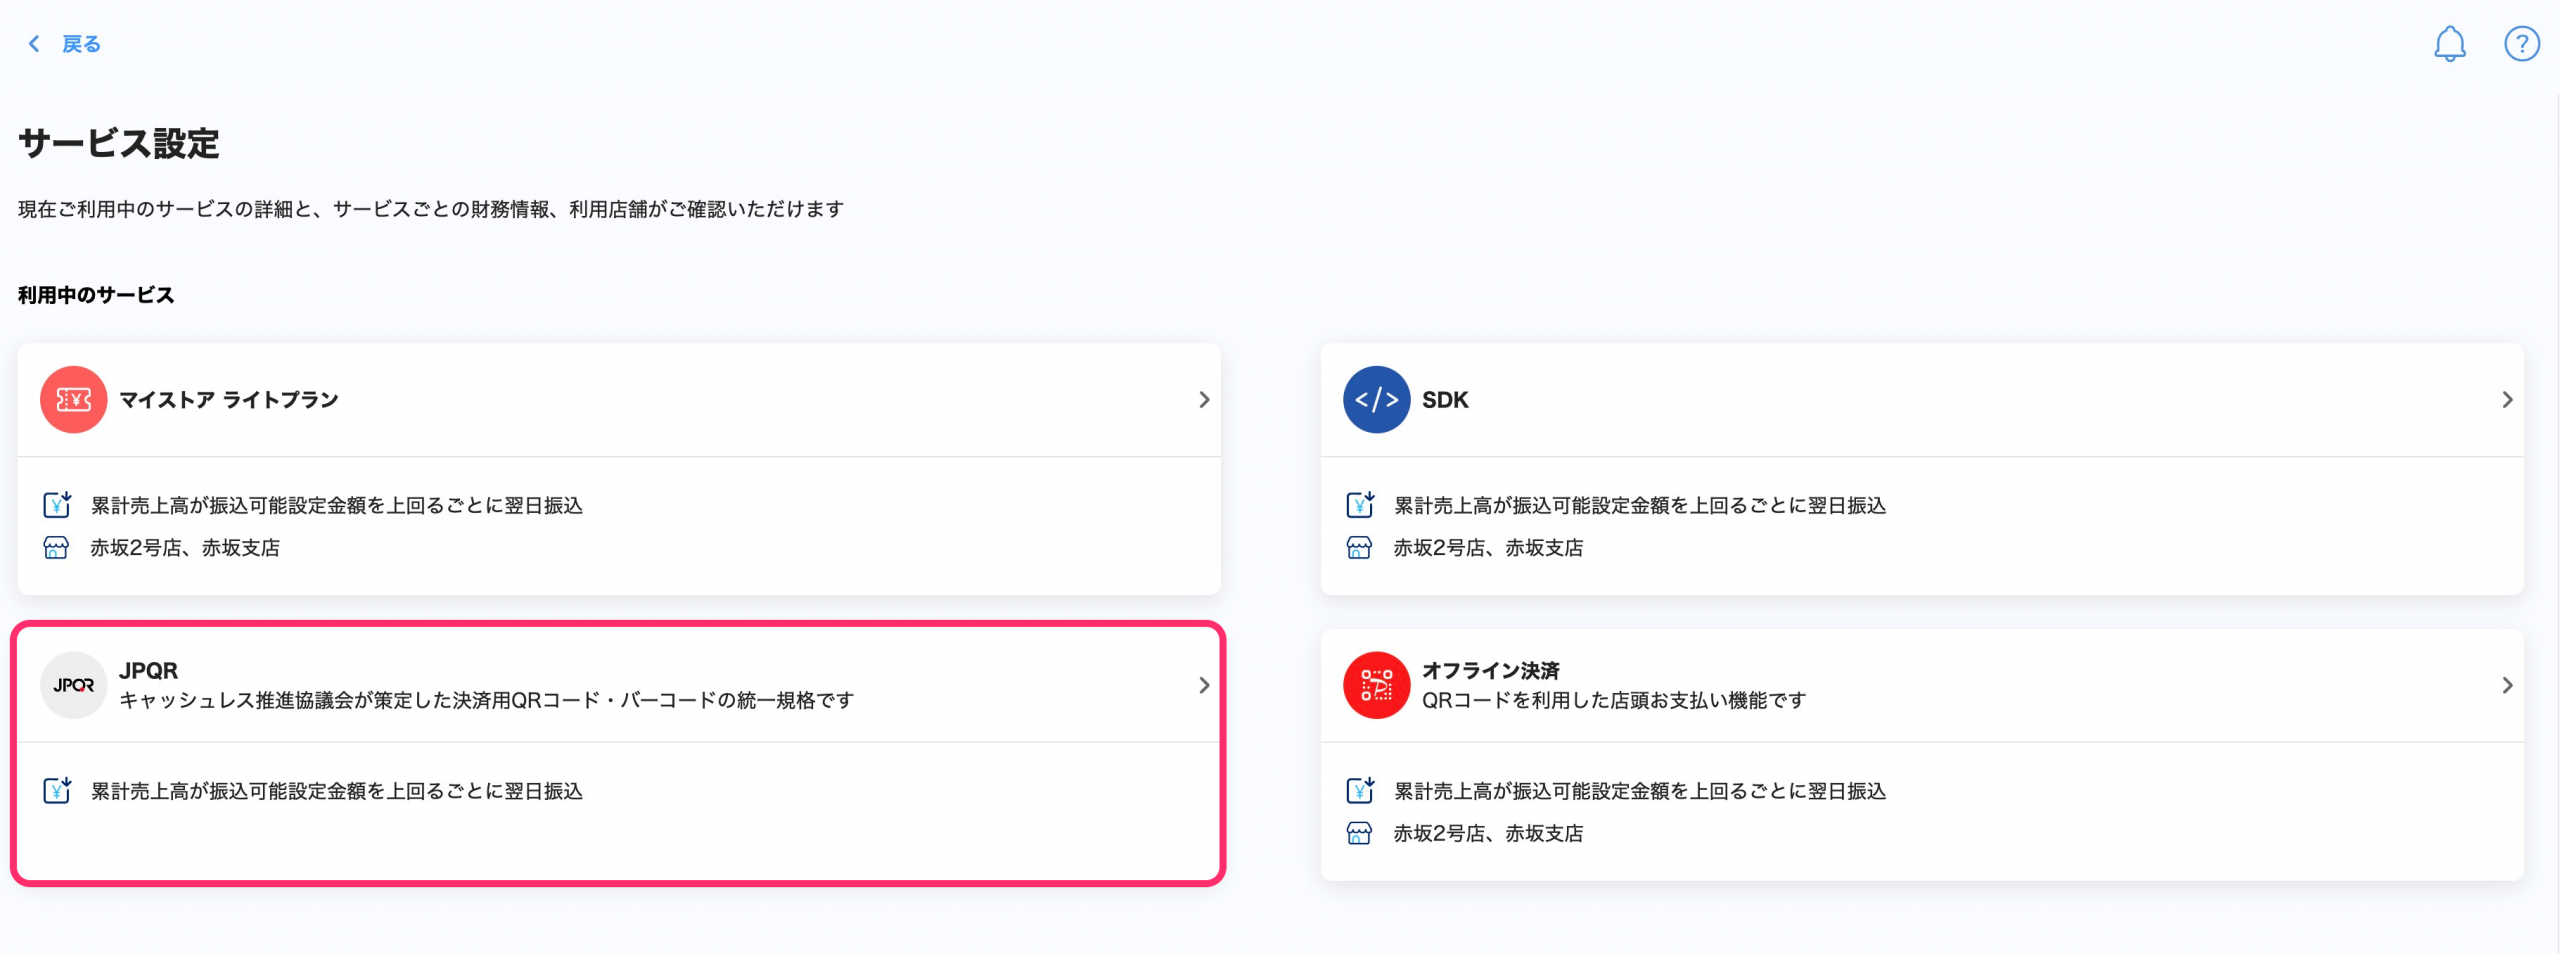The width and height of the screenshot is (2560, 954).
Task: Expand the JPQR card chevron
Action: [1204, 685]
